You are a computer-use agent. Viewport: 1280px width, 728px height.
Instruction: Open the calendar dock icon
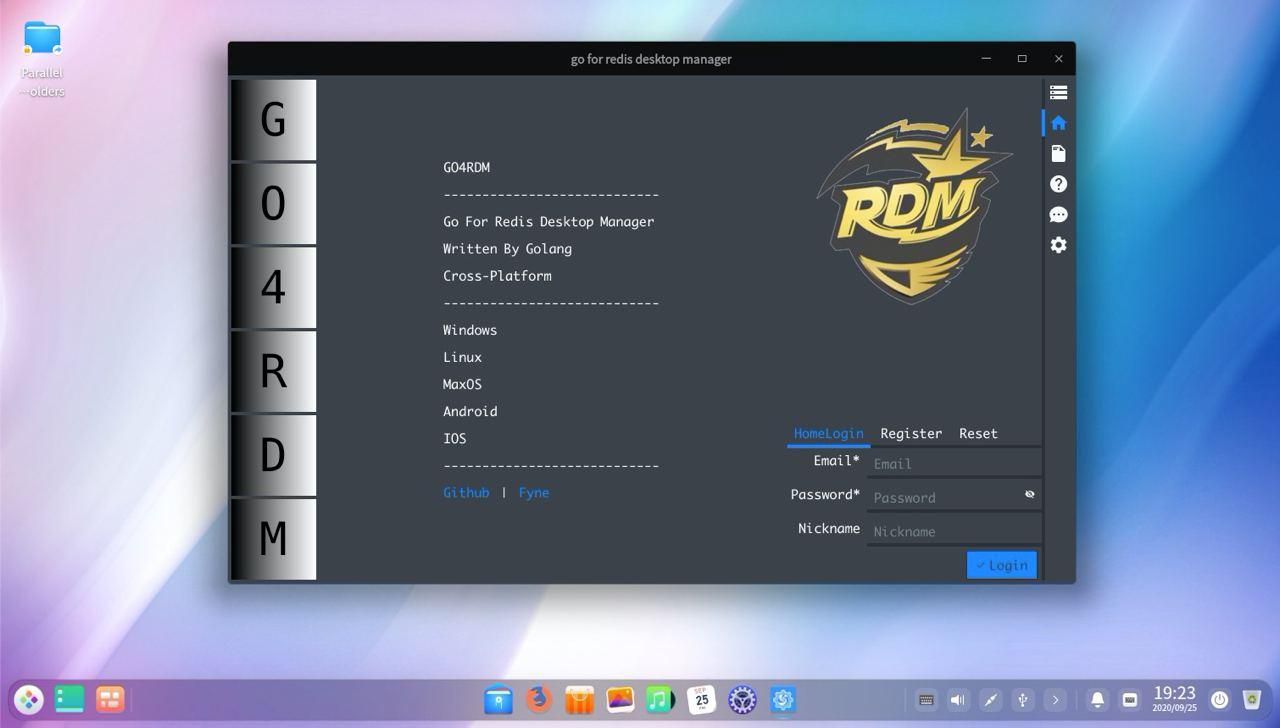pos(701,699)
